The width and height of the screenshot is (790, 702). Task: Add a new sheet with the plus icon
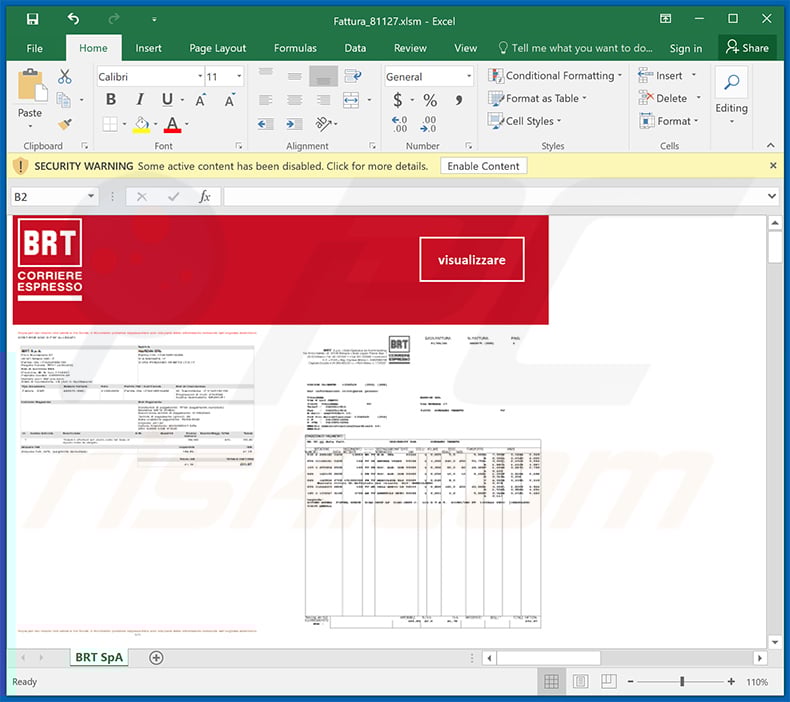tap(156, 658)
